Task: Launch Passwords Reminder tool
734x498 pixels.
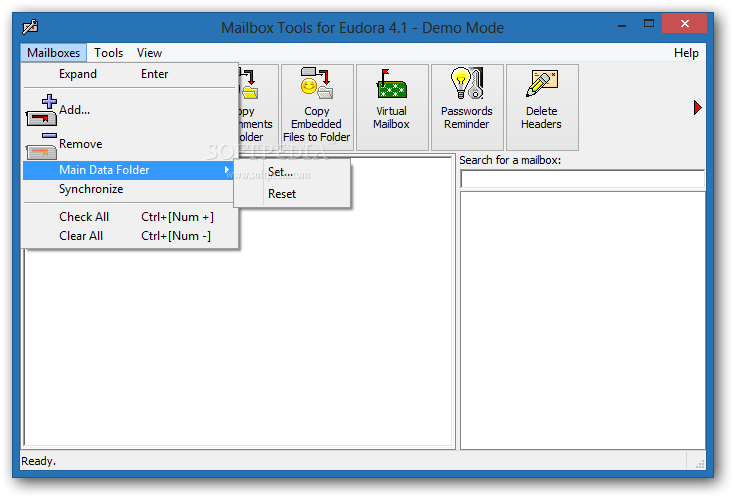Action: [467, 107]
